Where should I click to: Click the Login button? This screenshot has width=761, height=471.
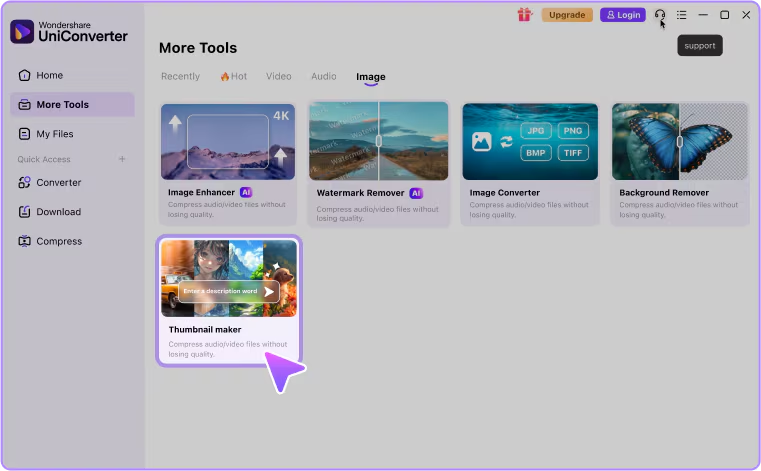[x=623, y=15]
